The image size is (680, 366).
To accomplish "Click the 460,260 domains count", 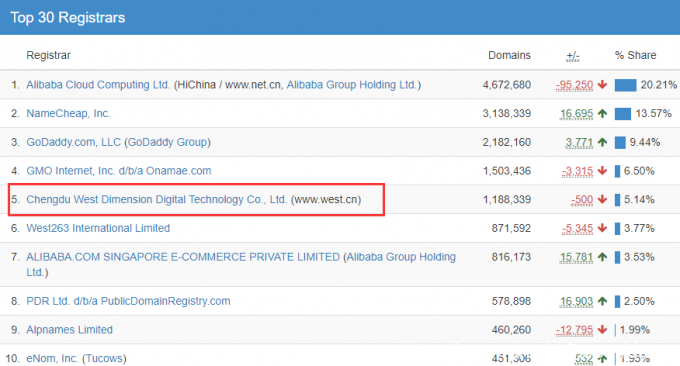I will (x=511, y=330).
